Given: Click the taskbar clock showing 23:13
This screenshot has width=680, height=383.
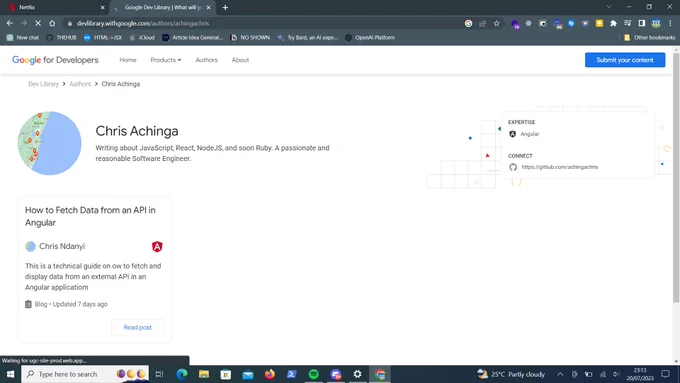Looking at the screenshot, I should [640, 374].
